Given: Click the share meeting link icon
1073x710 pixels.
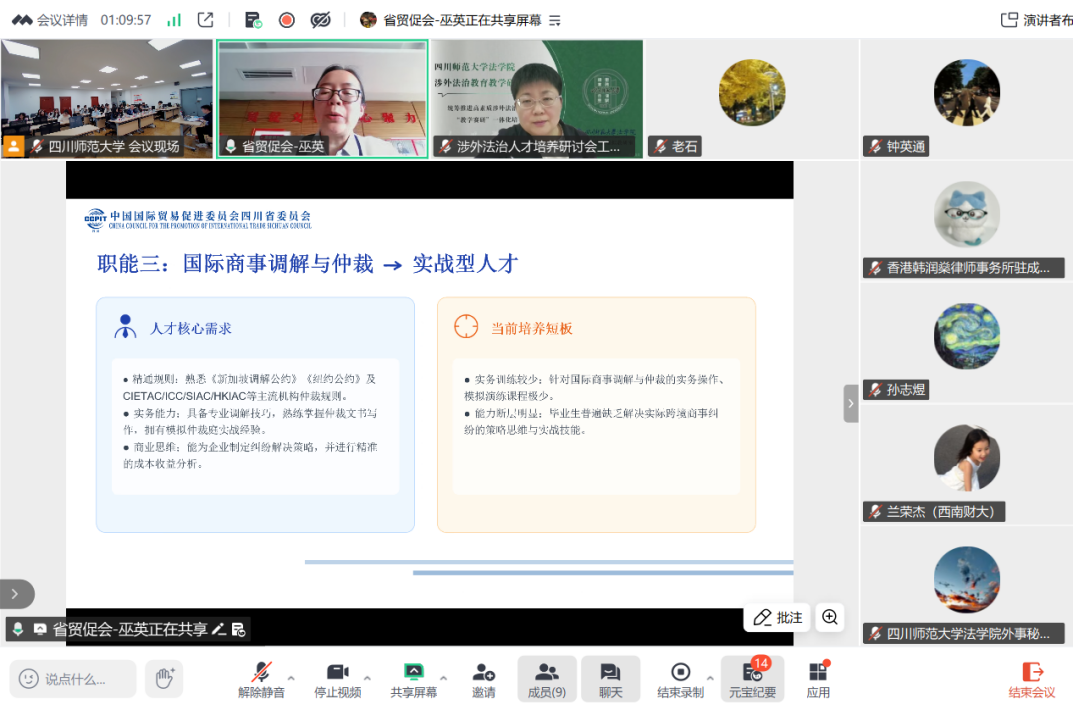Looking at the screenshot, I should pos(205,20).
